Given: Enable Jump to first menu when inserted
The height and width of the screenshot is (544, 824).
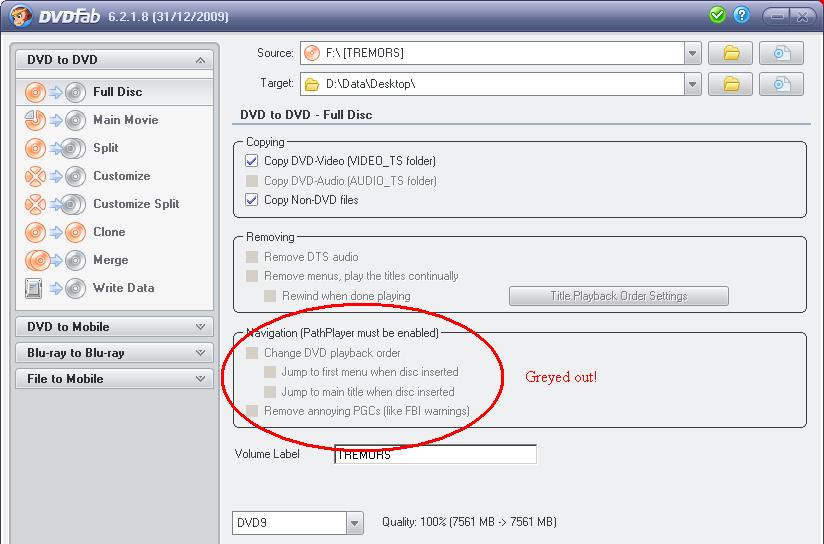Looking at the screenshot, I should click(270, 372).
